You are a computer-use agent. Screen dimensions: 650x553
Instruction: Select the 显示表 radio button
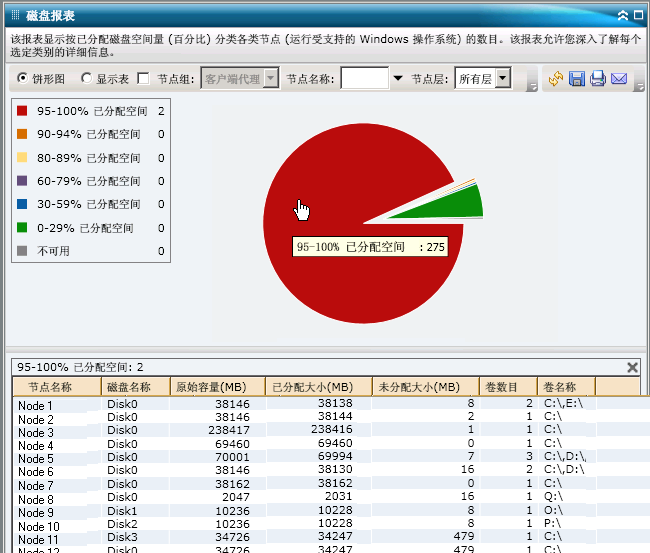coord(87,78)
